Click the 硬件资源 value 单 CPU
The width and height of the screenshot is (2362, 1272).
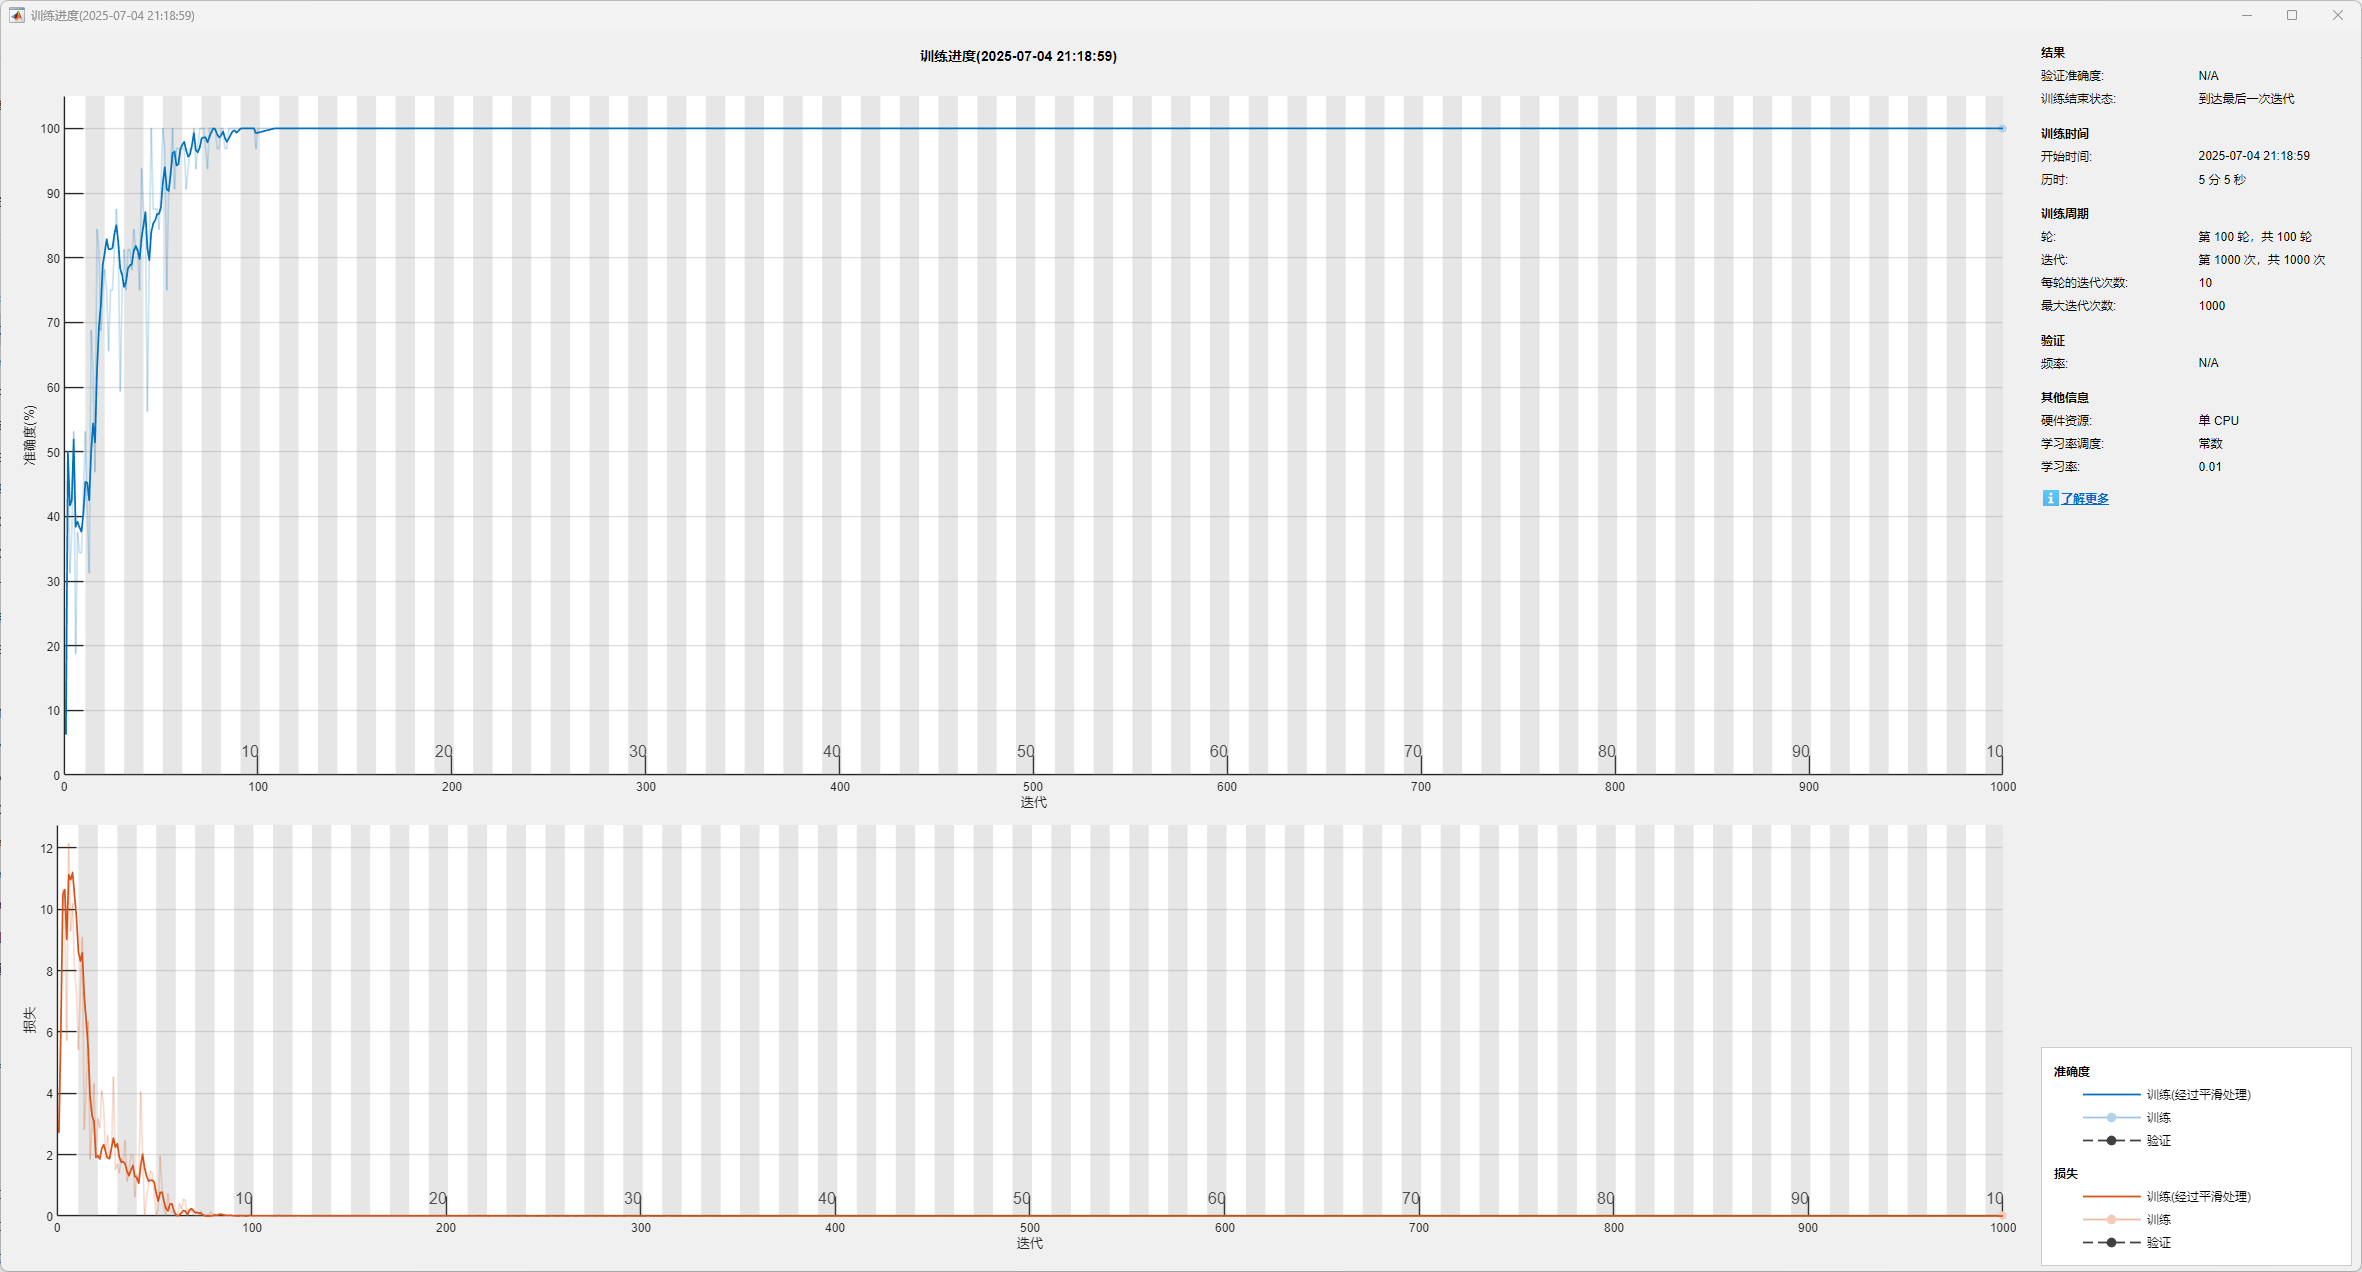click(2218, 421)
